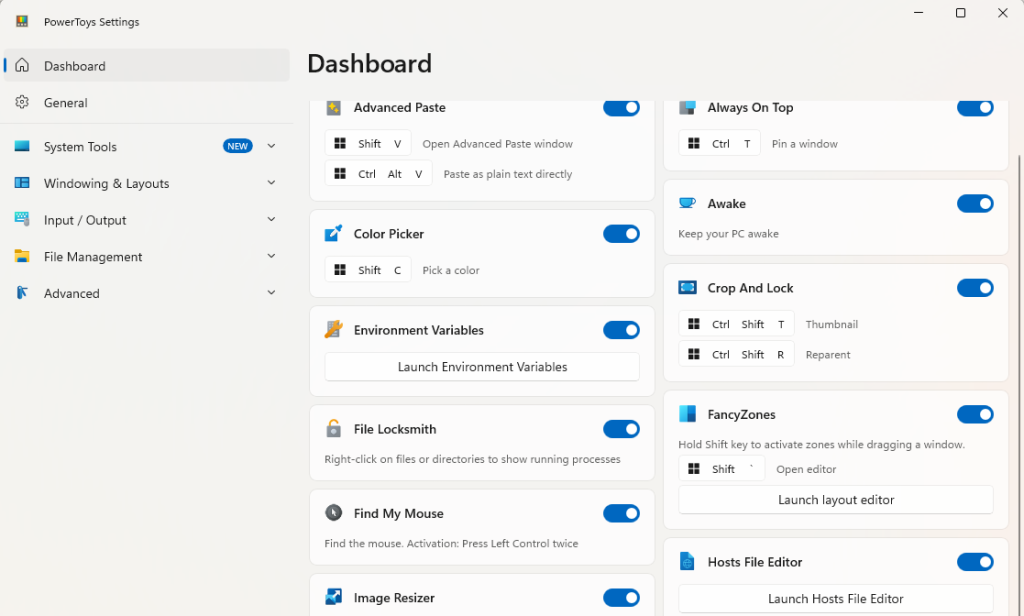This screenshot has height=616, width=1024.
Task: Click the Win Ctrl Alt V shortcut
Action: [x=379, y=173]
